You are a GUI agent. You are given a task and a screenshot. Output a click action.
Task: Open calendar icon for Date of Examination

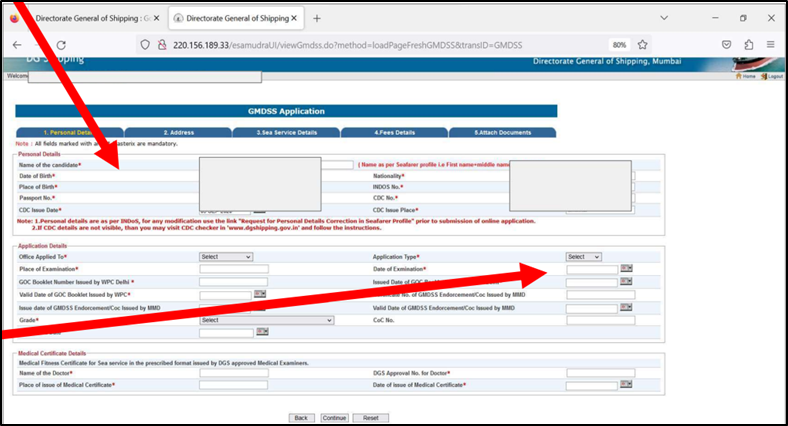click(626, 268)
